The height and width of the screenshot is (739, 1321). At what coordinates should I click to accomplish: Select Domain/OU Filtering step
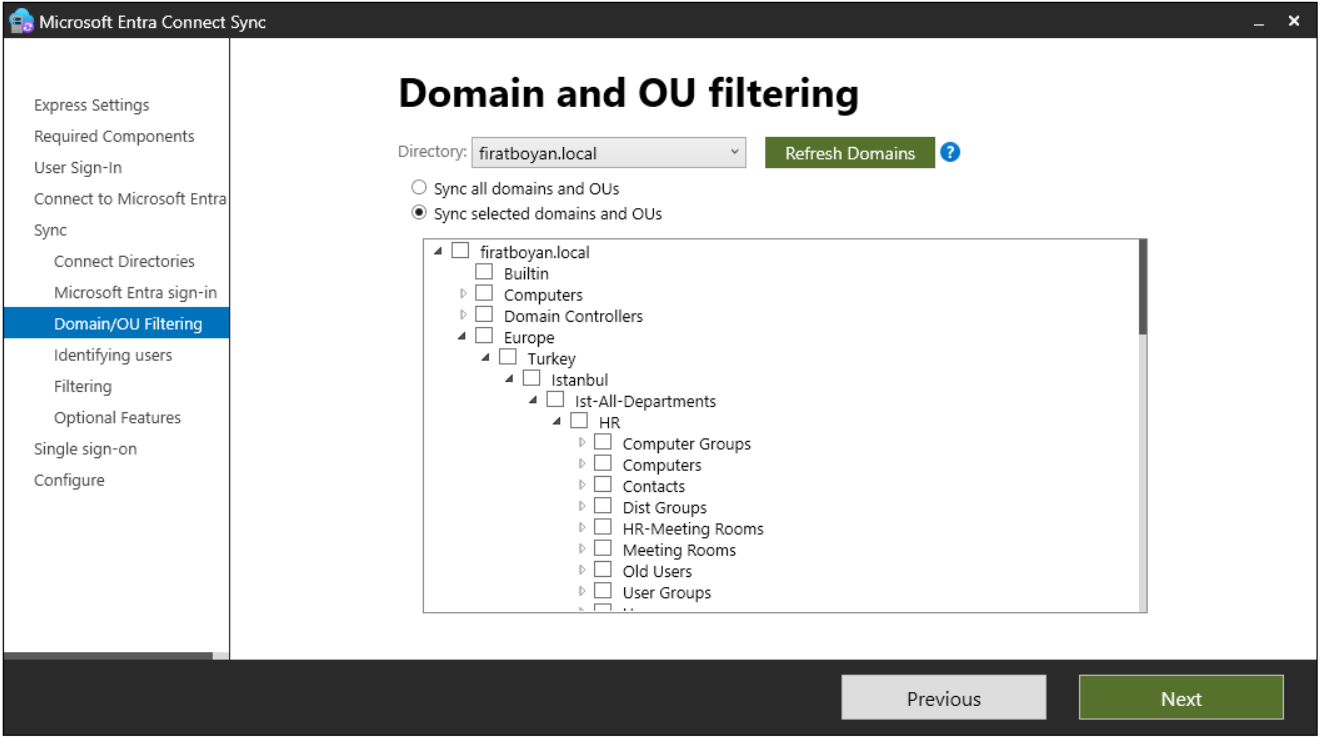click(116, 323)
